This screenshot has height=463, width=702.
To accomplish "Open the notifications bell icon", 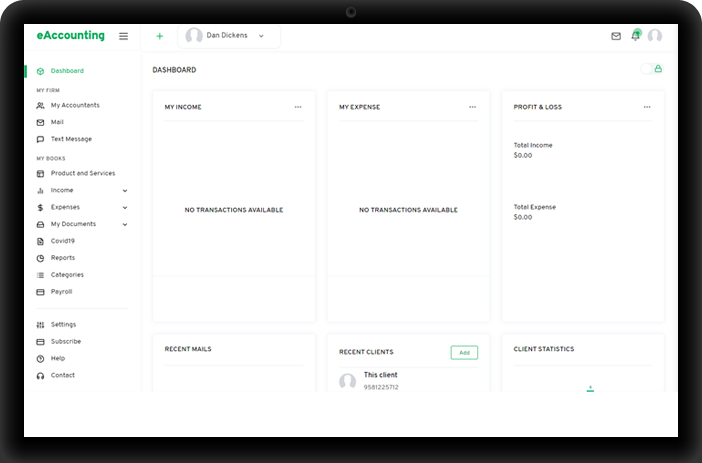I will pyautogui.click(x=636, y=35).
